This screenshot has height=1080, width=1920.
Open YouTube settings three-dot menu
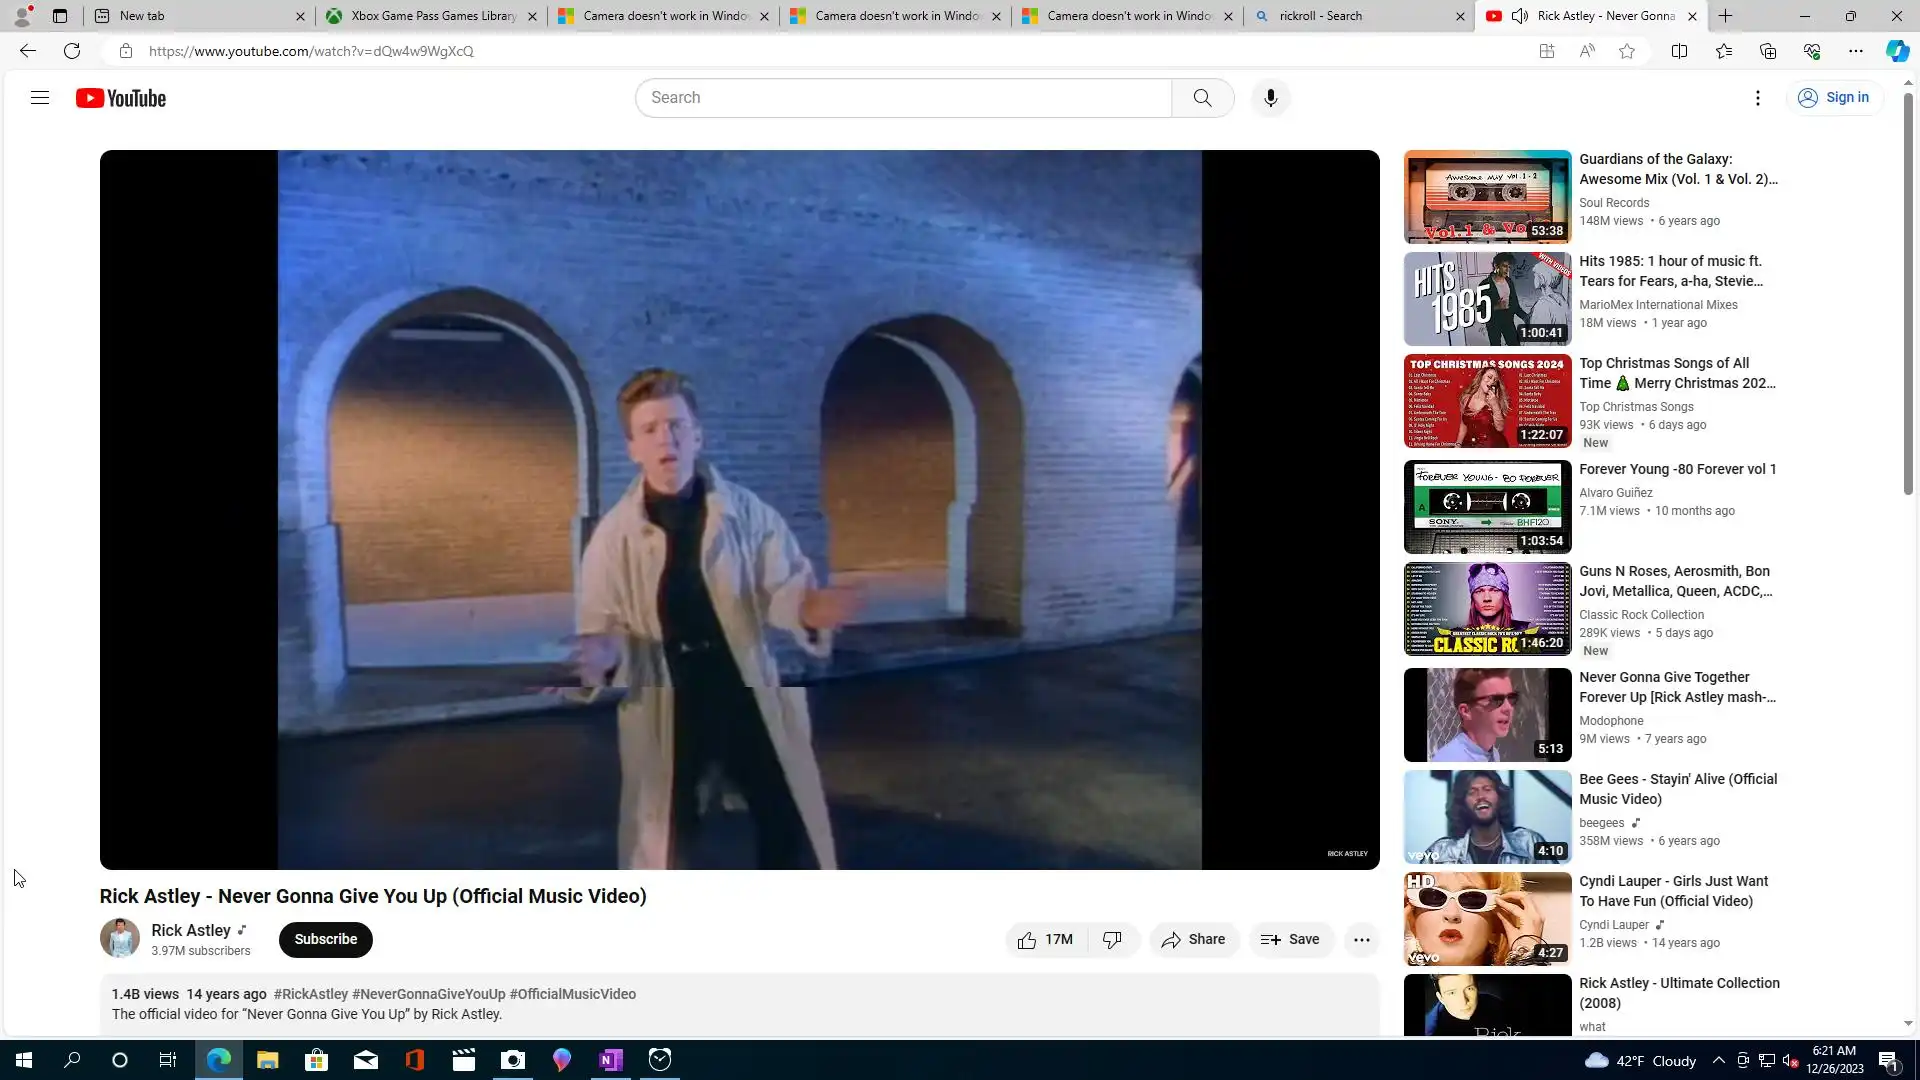click(1757, 98)
